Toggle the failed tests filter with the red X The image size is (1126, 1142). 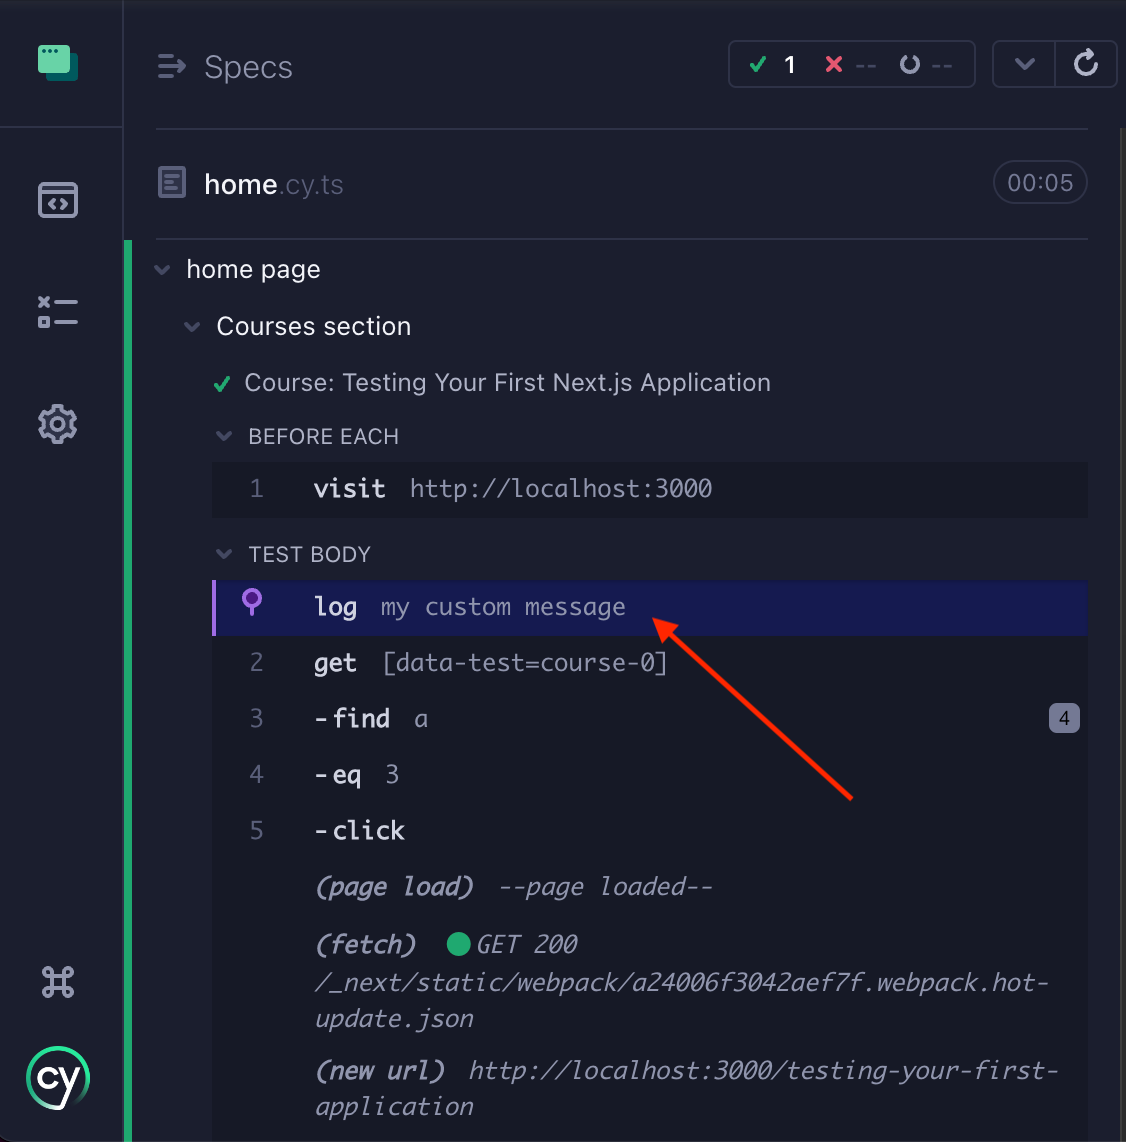[x=850, y=63]
